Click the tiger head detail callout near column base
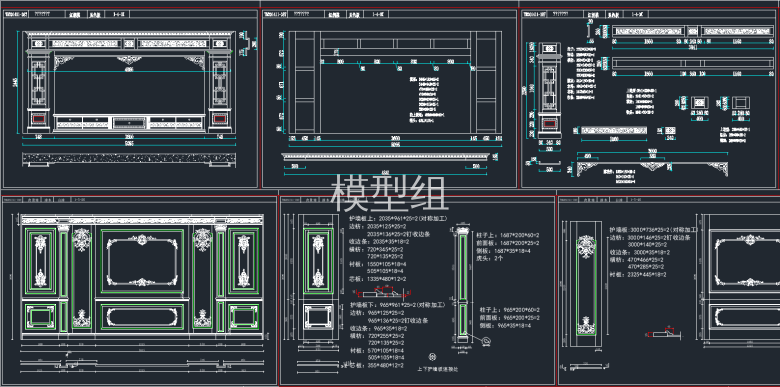Viewport: 780px width, 387px height. (x=486, y=341)
